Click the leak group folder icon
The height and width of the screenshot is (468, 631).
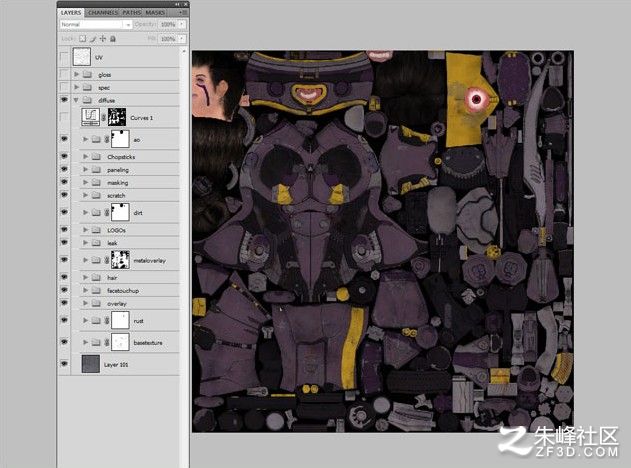pyautogui.click(x=96, y=243)
